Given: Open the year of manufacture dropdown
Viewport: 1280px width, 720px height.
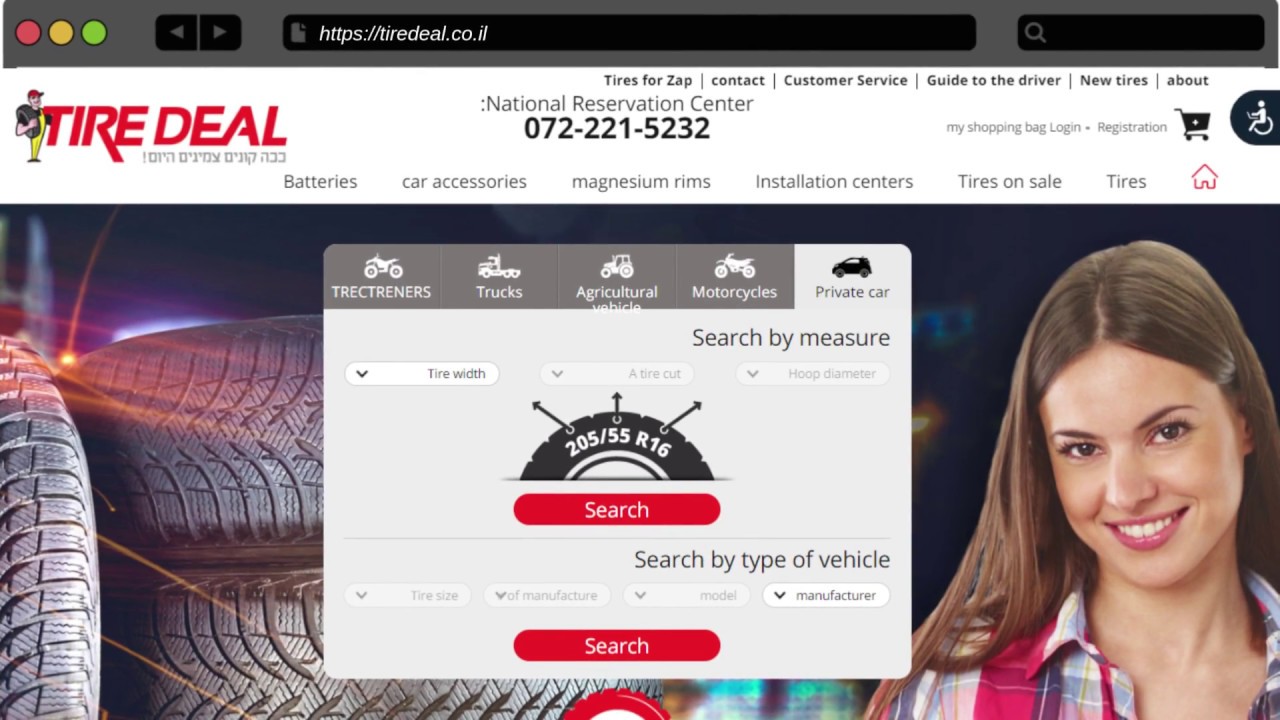Looking at the screenshot, I should [x=547, y=595].
